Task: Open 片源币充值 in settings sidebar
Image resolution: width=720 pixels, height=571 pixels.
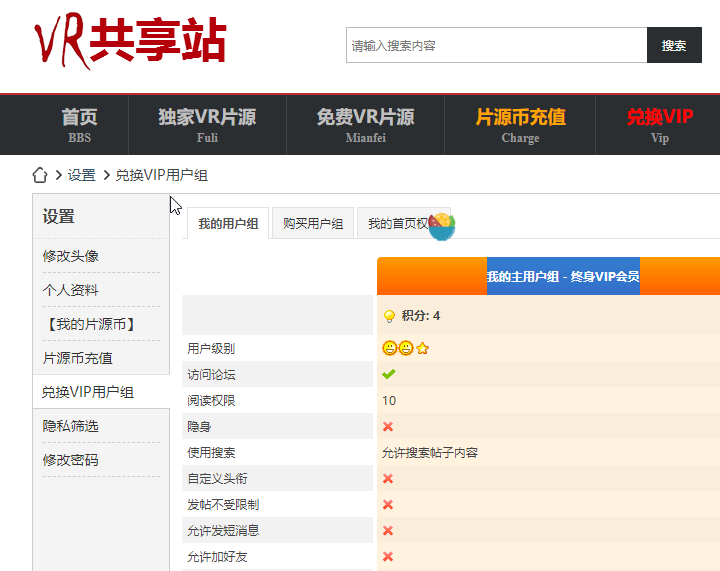Action: (x=78, y=358)
